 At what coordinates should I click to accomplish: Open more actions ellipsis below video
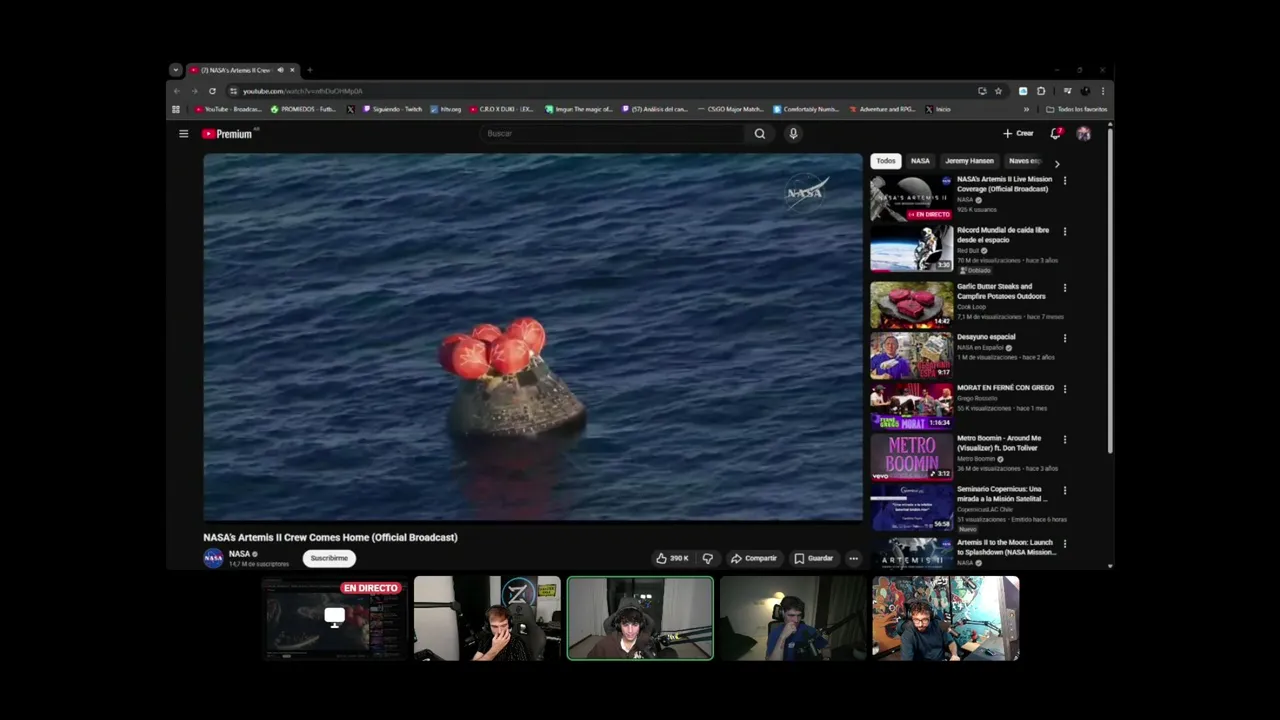point(853,558)
